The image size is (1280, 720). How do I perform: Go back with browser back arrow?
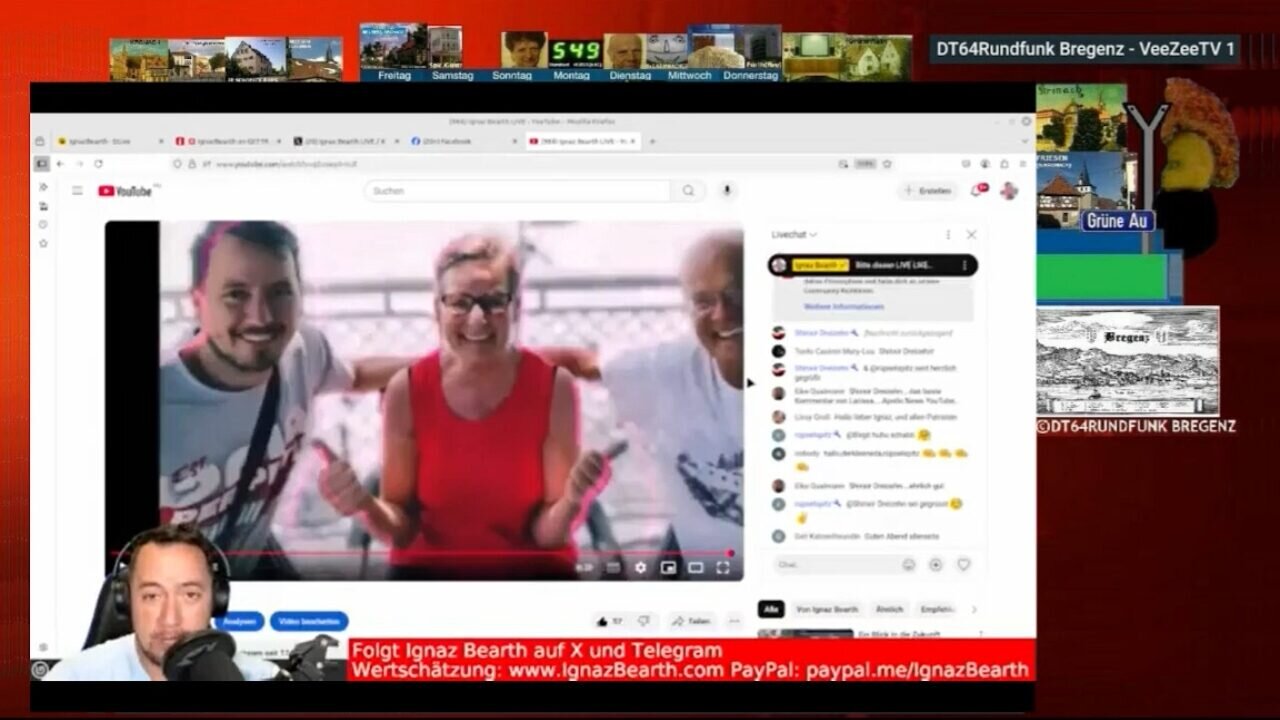point(60,163)
